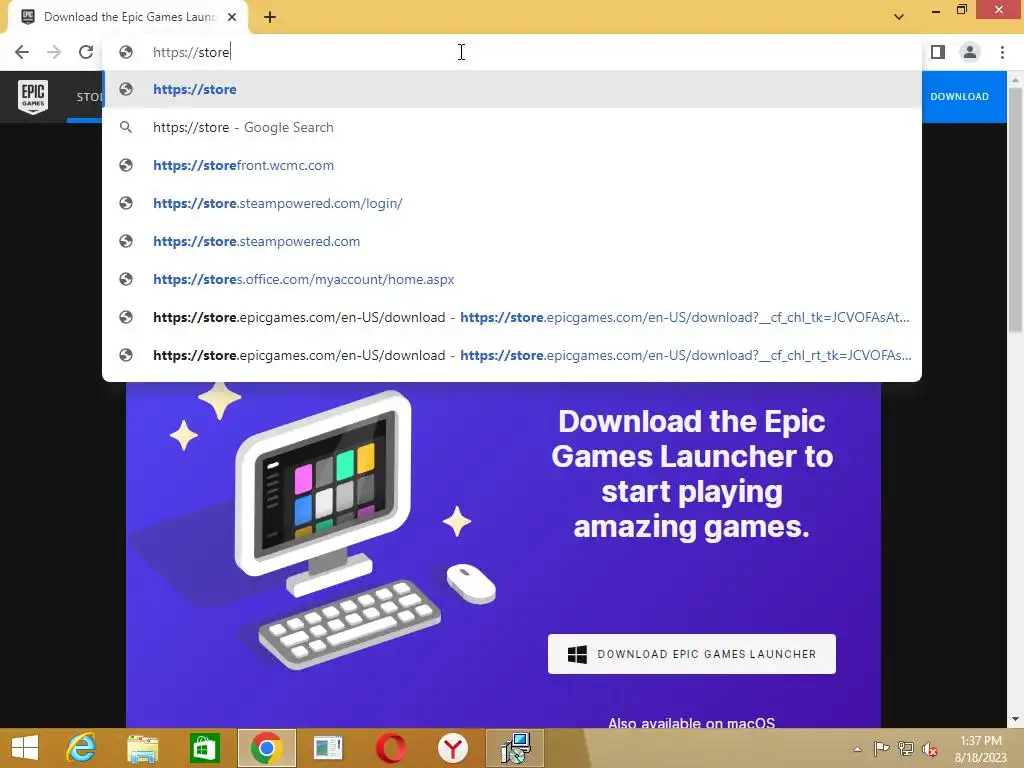
Task: Select storefront.wcmc.com suggestion
Action: coord(512,165)
